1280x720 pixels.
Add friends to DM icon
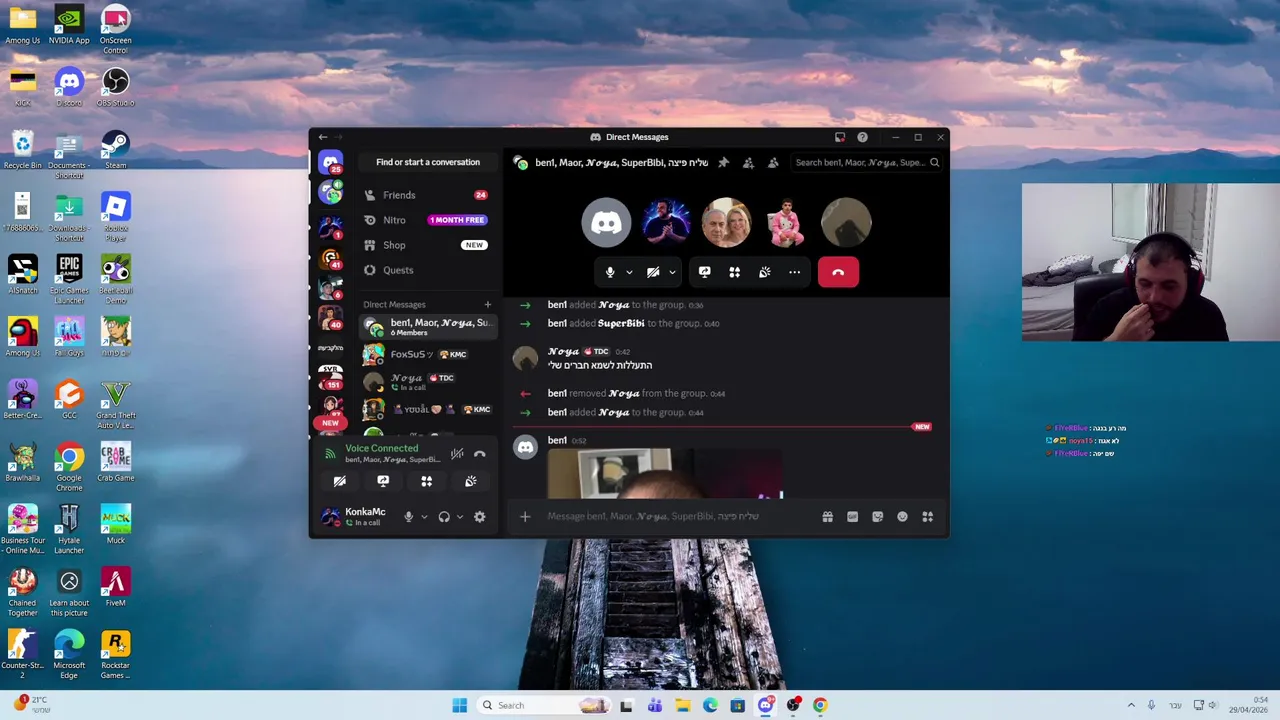tap(748, 162)
